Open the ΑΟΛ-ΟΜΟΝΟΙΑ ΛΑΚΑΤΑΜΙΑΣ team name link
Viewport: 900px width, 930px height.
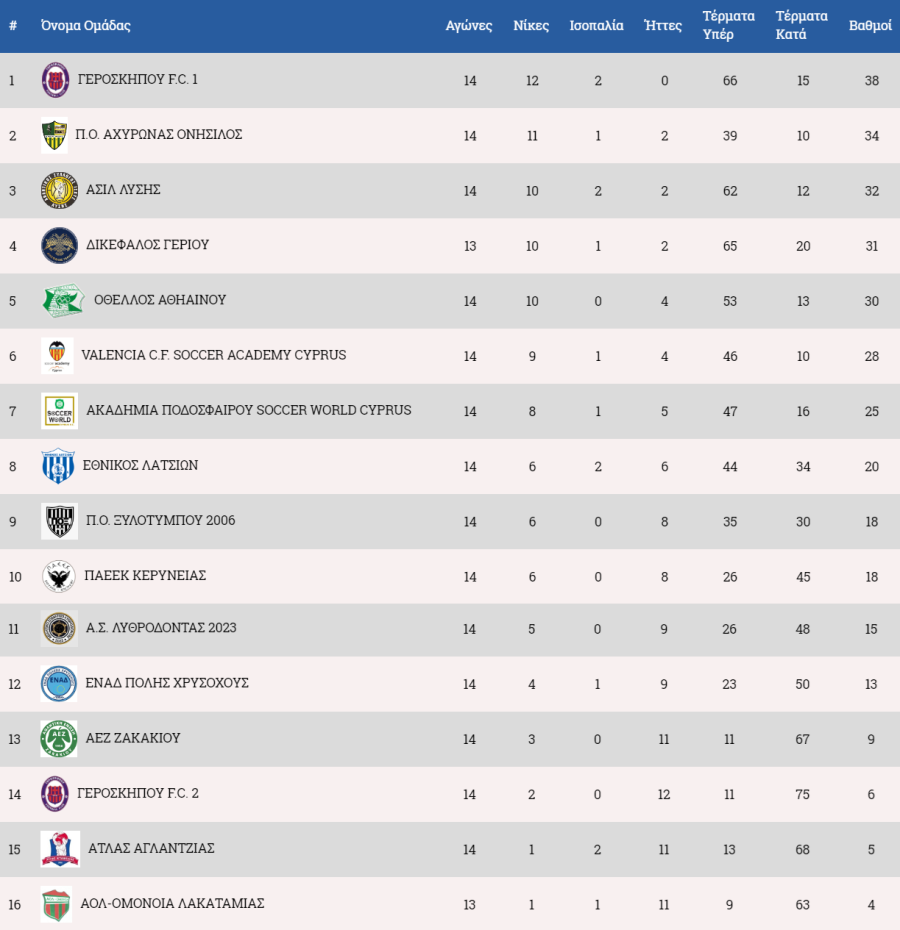172,903
